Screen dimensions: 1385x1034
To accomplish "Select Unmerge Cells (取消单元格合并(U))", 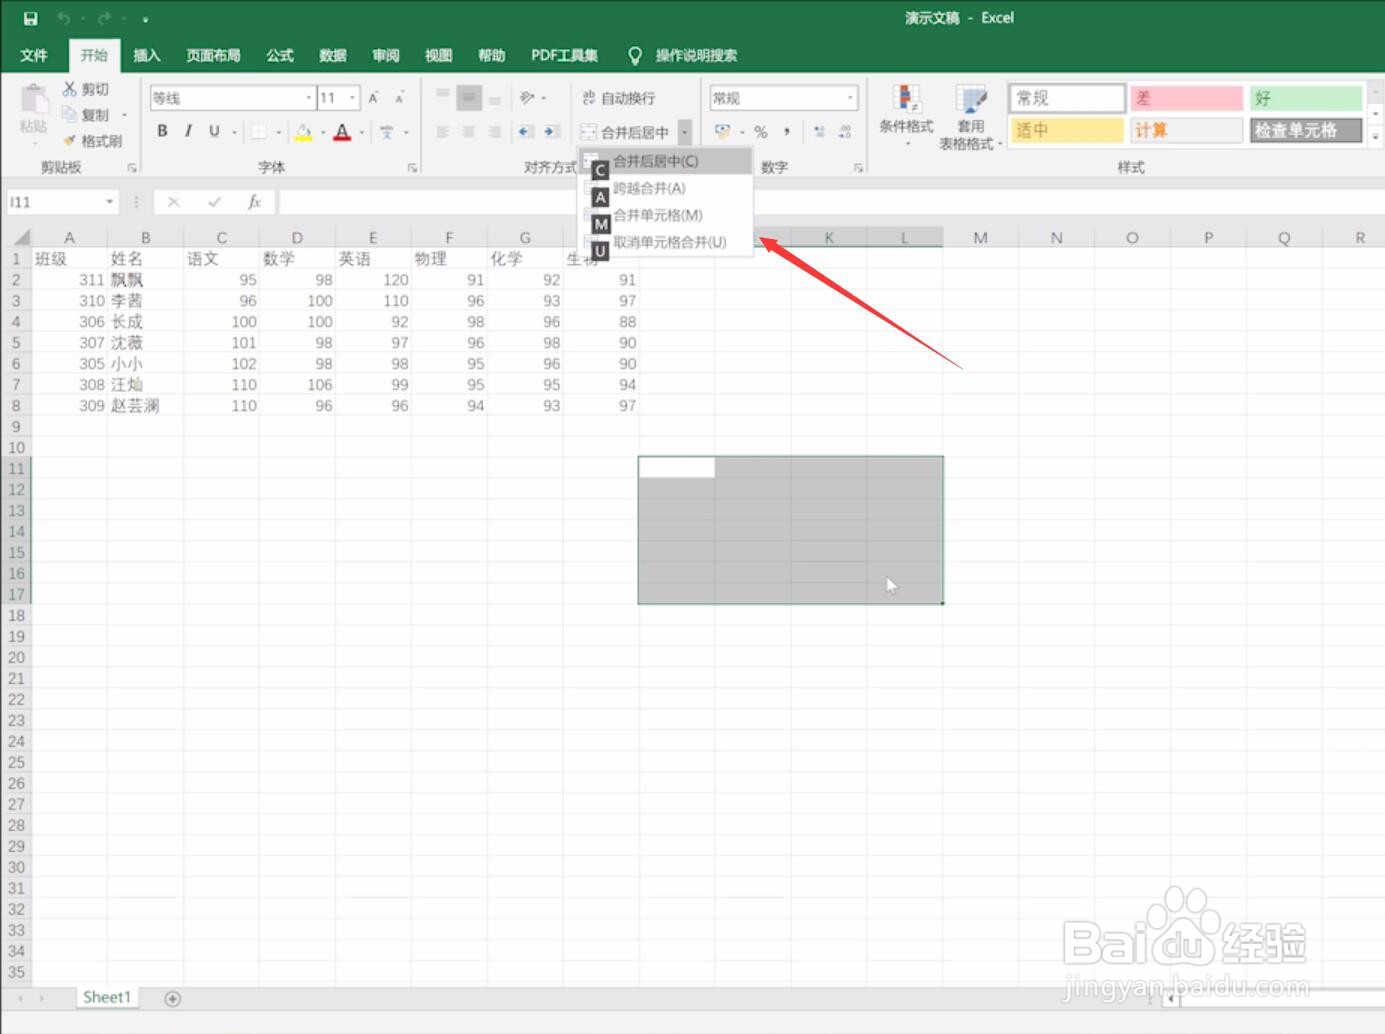I will 666,241.
